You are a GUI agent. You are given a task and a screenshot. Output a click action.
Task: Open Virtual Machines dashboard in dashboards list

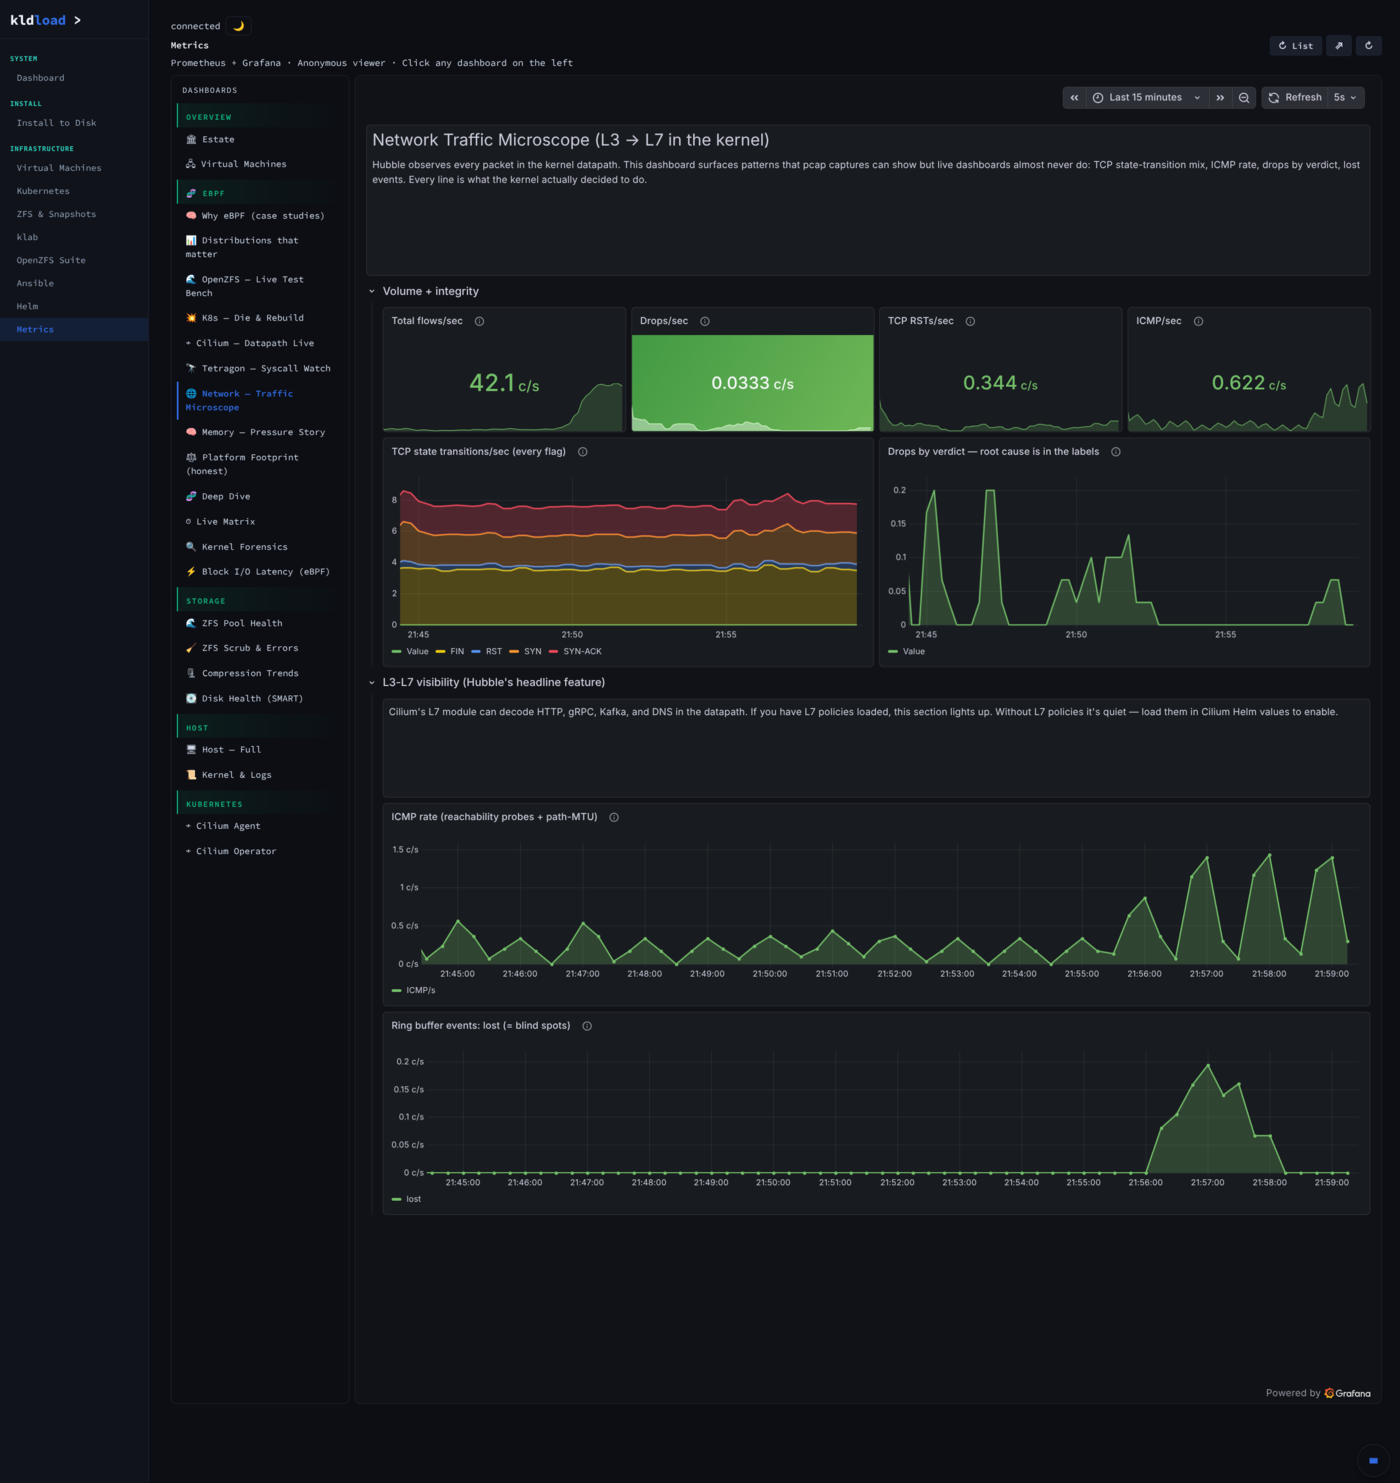[x=257, y=164]
